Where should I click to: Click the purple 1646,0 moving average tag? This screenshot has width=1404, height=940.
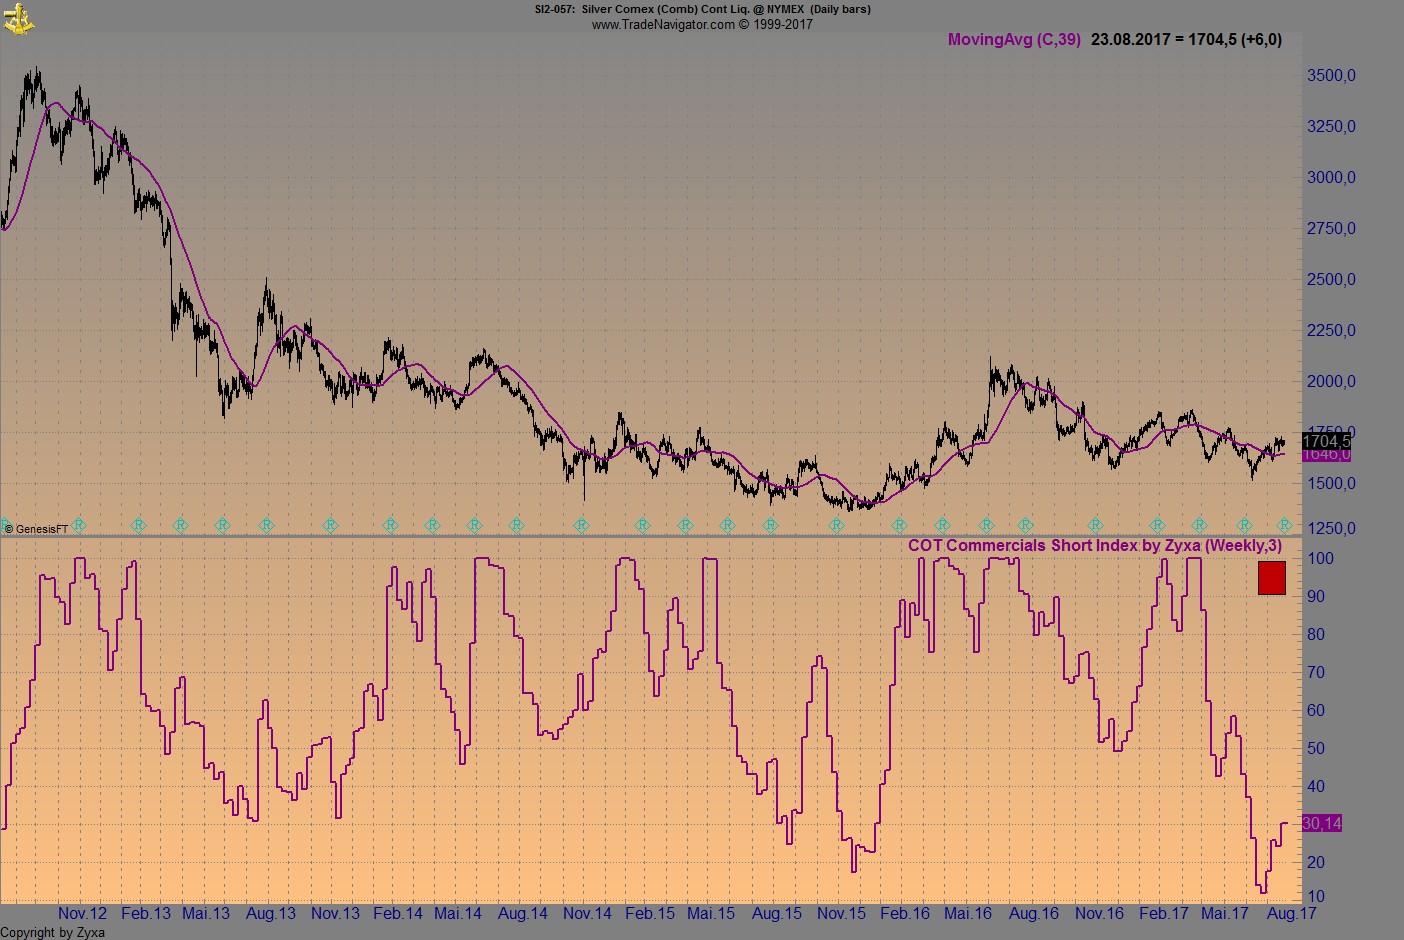[x=1326, y=456]
